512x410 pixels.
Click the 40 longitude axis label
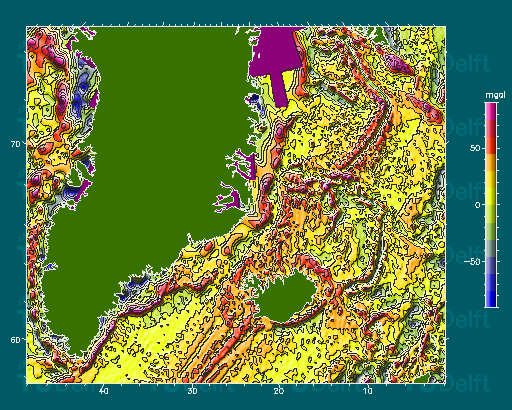pos(104,390)
